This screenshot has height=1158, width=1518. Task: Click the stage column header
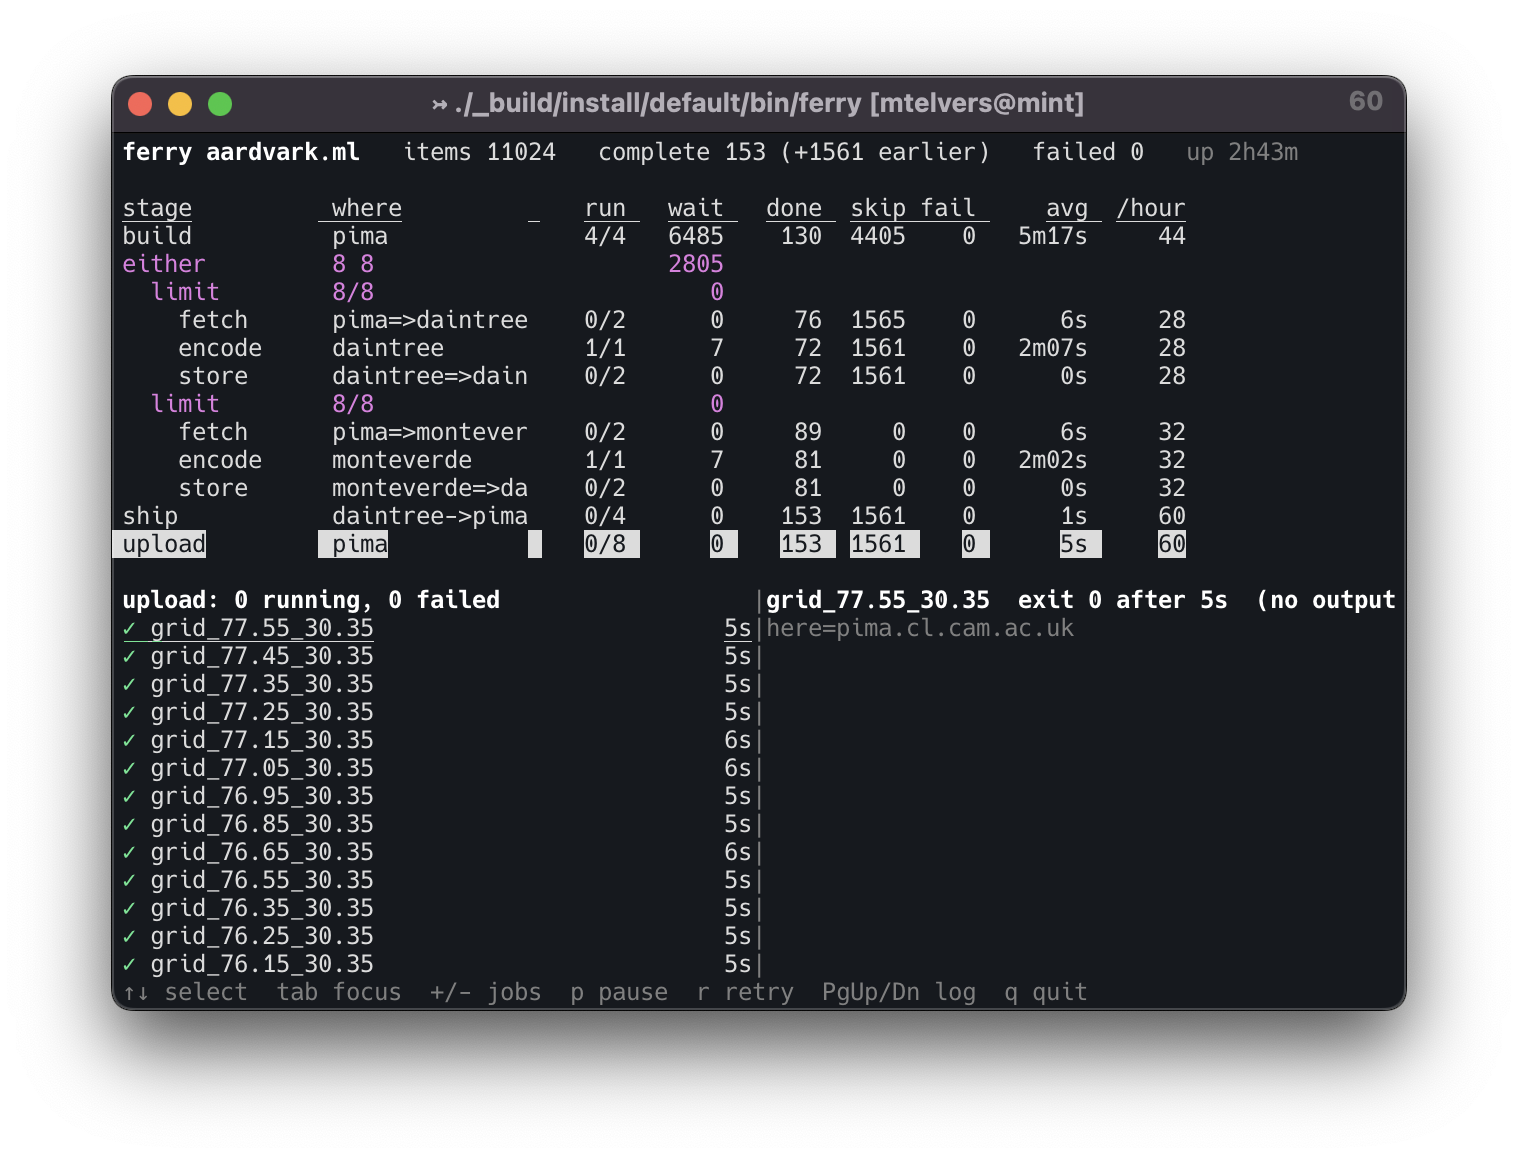click(157, 208)
